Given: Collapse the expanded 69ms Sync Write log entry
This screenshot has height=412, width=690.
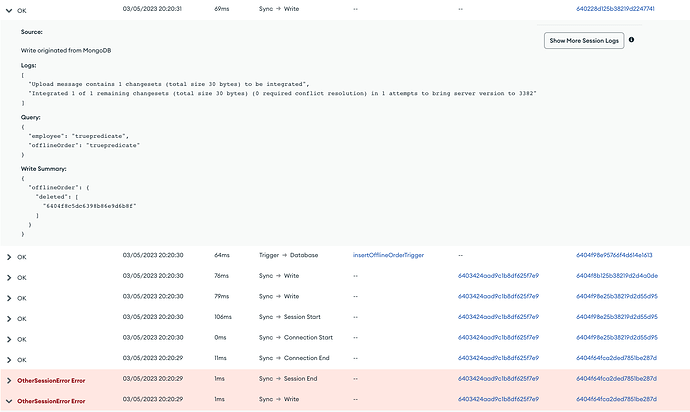Looking at the screenshot, I should (x=9, y=8).
